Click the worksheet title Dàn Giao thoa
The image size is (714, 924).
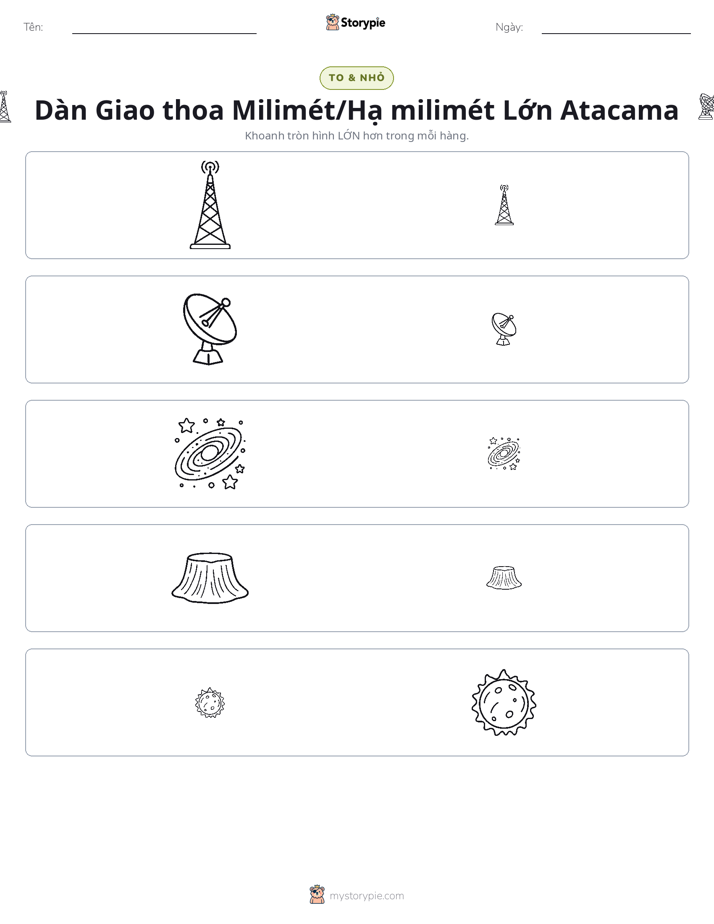click(x=356, y=110)
